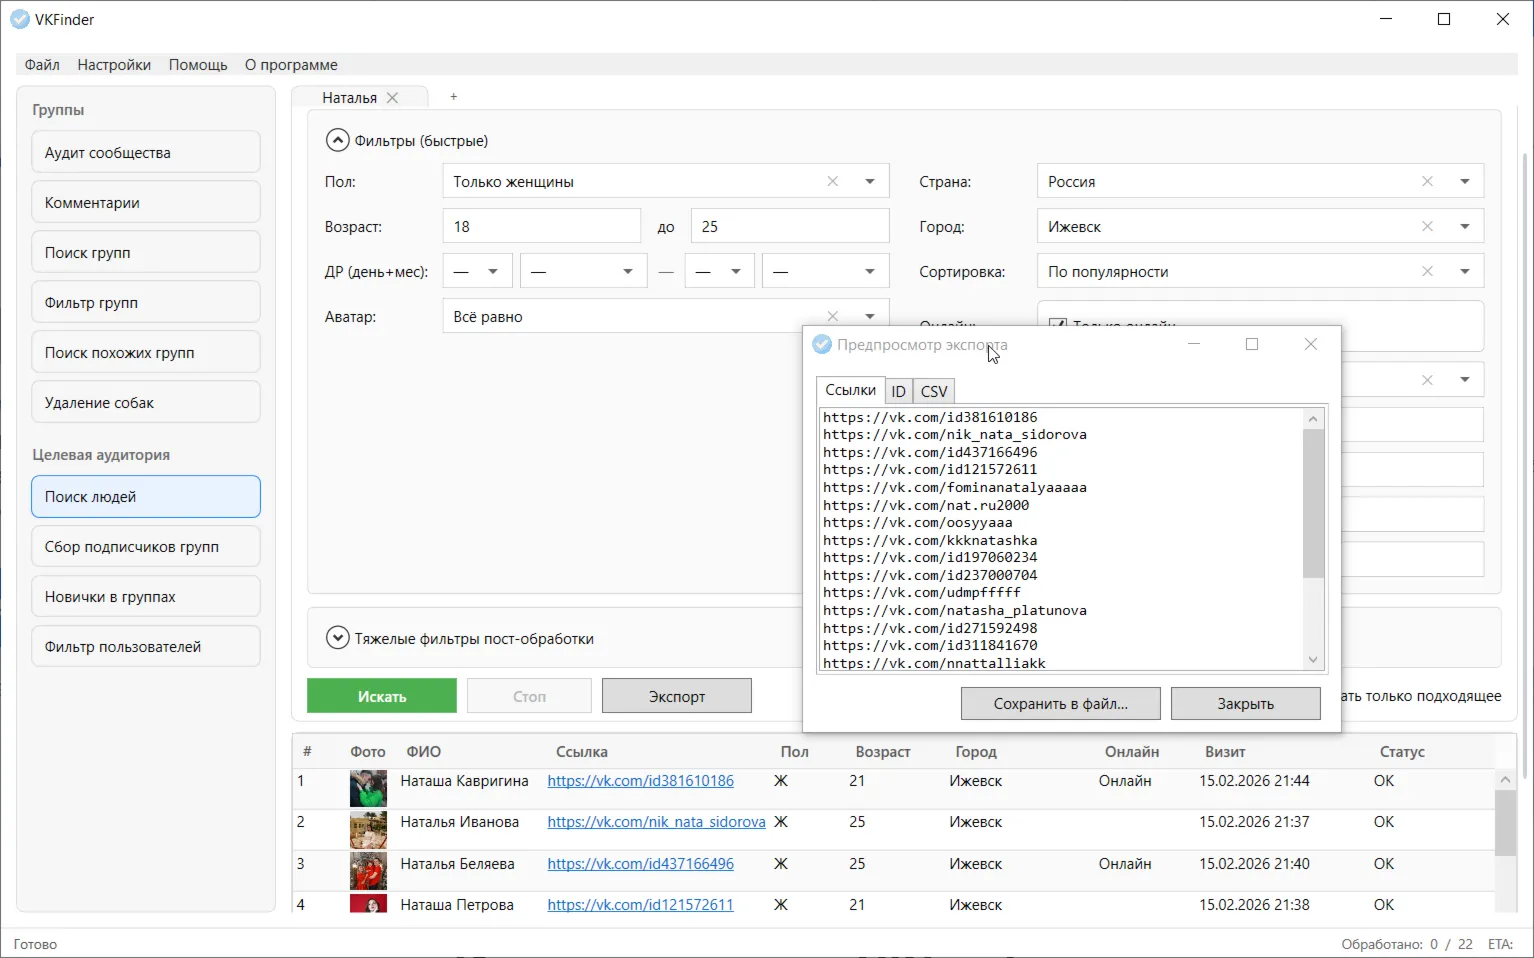
Task: Clear the Страна field value Россия
Action: 1427,182
